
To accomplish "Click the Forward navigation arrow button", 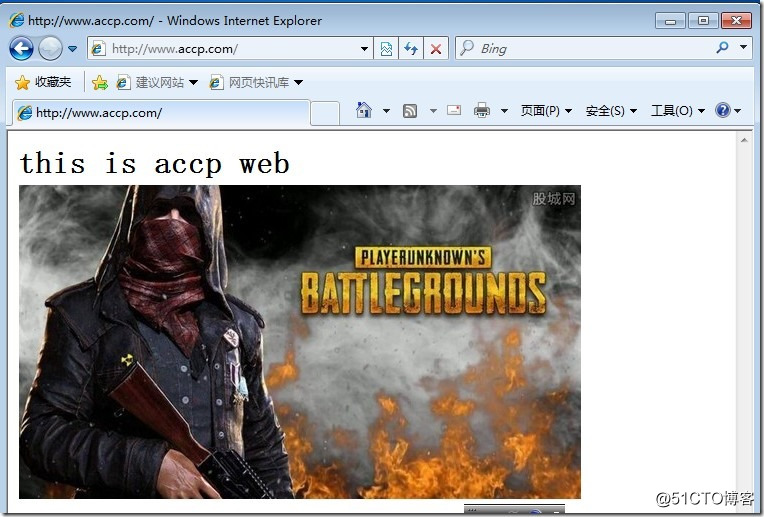I will coord(50,49).
